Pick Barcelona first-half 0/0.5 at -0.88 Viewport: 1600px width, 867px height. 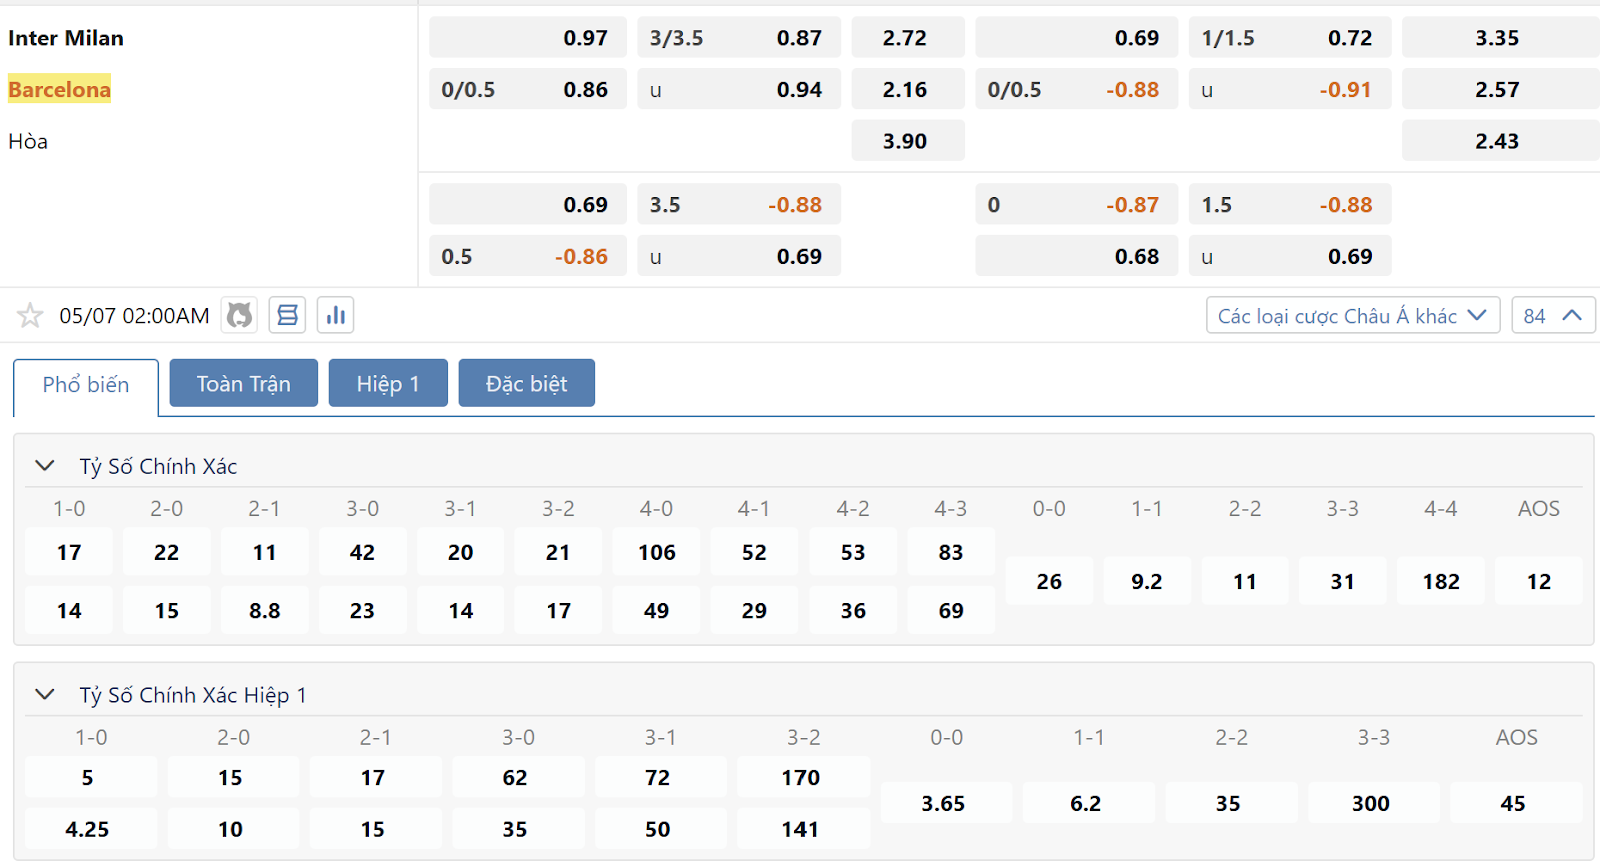tap(1077, 89)
